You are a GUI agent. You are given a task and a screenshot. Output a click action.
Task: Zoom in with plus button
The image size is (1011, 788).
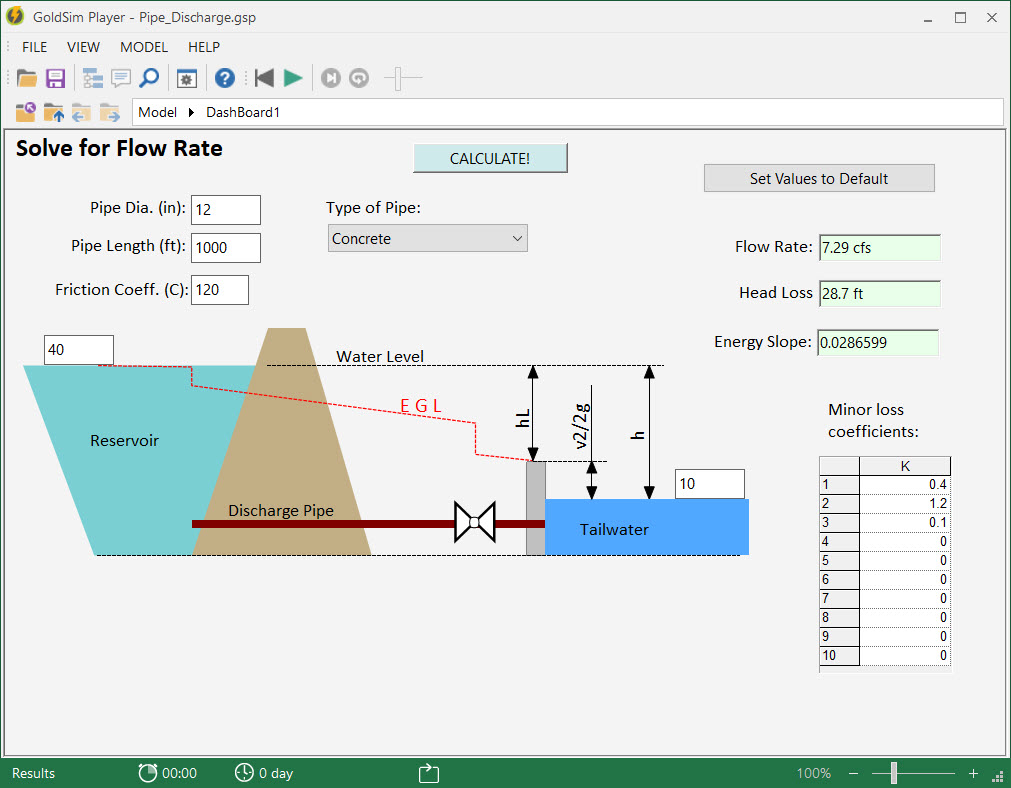pos(974,773)
